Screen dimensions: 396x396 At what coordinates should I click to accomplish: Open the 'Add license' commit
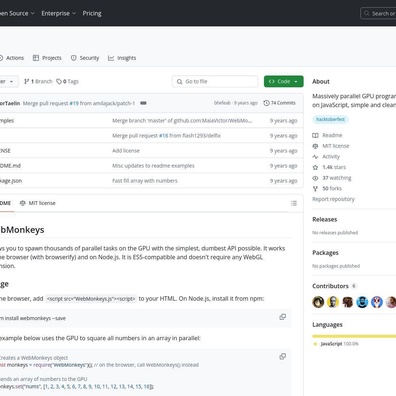126,151
